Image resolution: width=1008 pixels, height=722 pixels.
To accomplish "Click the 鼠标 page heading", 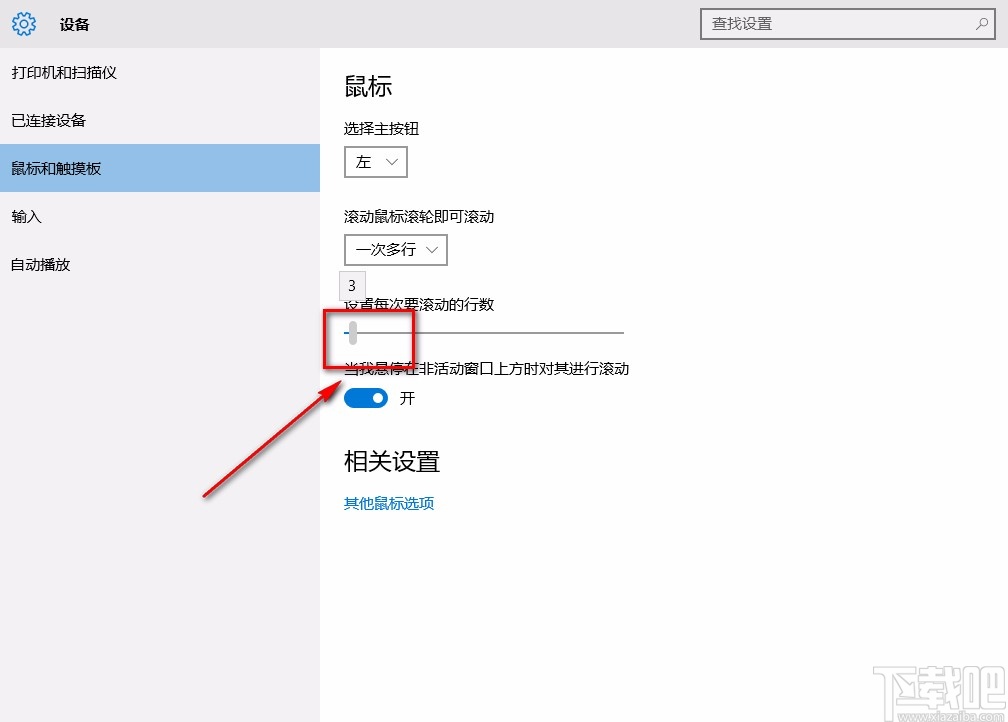I will [368, 86].
